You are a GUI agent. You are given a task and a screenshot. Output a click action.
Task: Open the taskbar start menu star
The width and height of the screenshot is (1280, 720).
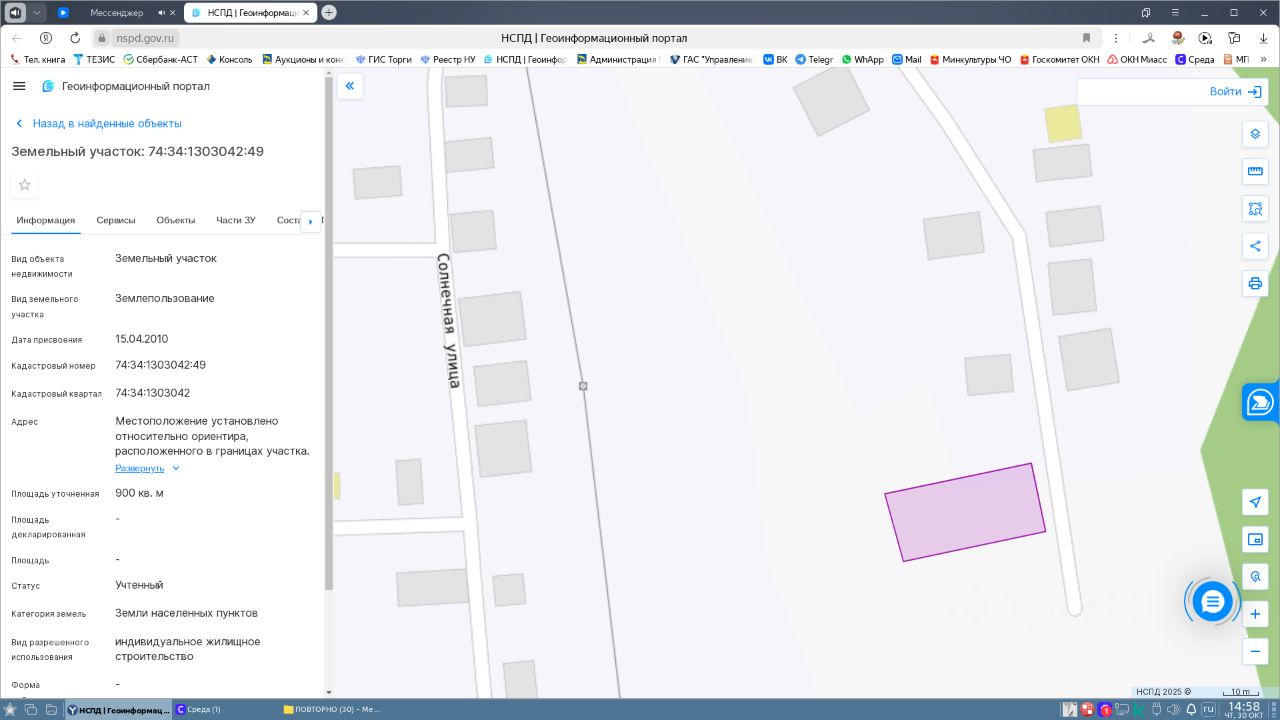click(x=10, y=709)
